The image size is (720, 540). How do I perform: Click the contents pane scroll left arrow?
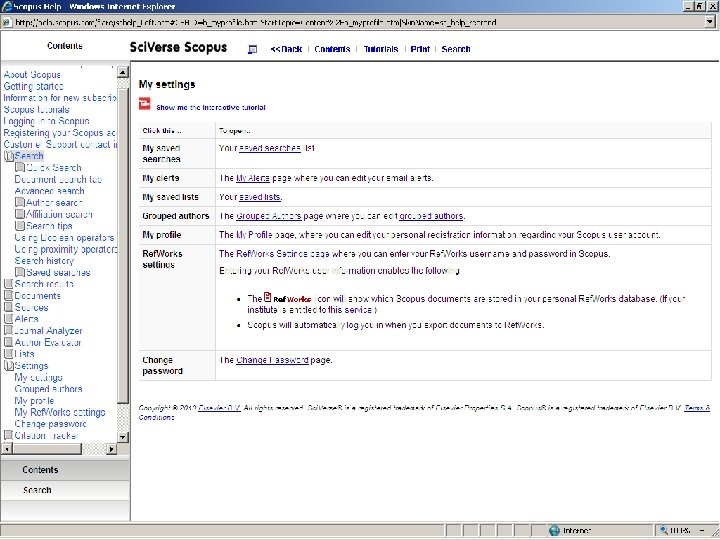tap(6, 449)
